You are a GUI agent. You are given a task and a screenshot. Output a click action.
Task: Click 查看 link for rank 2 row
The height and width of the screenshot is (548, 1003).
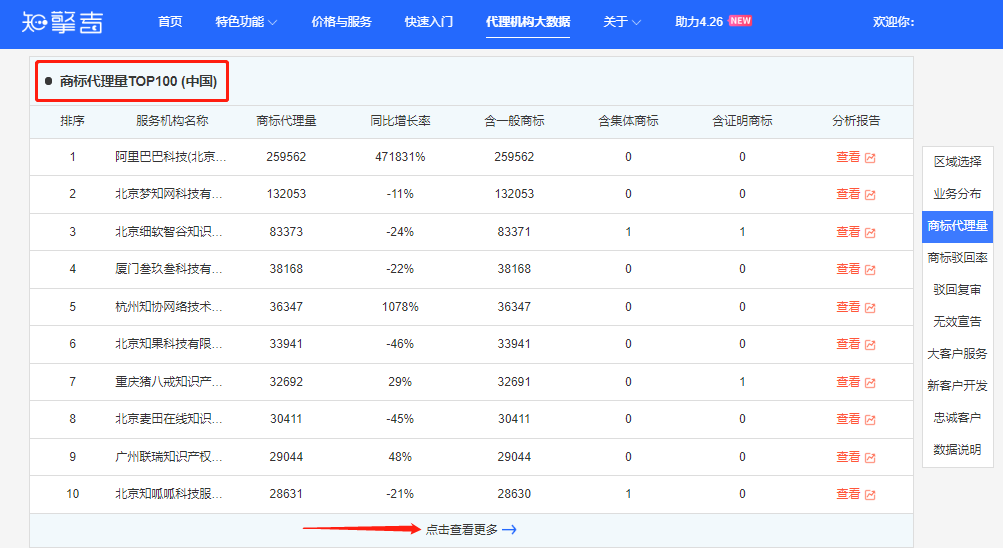pos(848,194)
